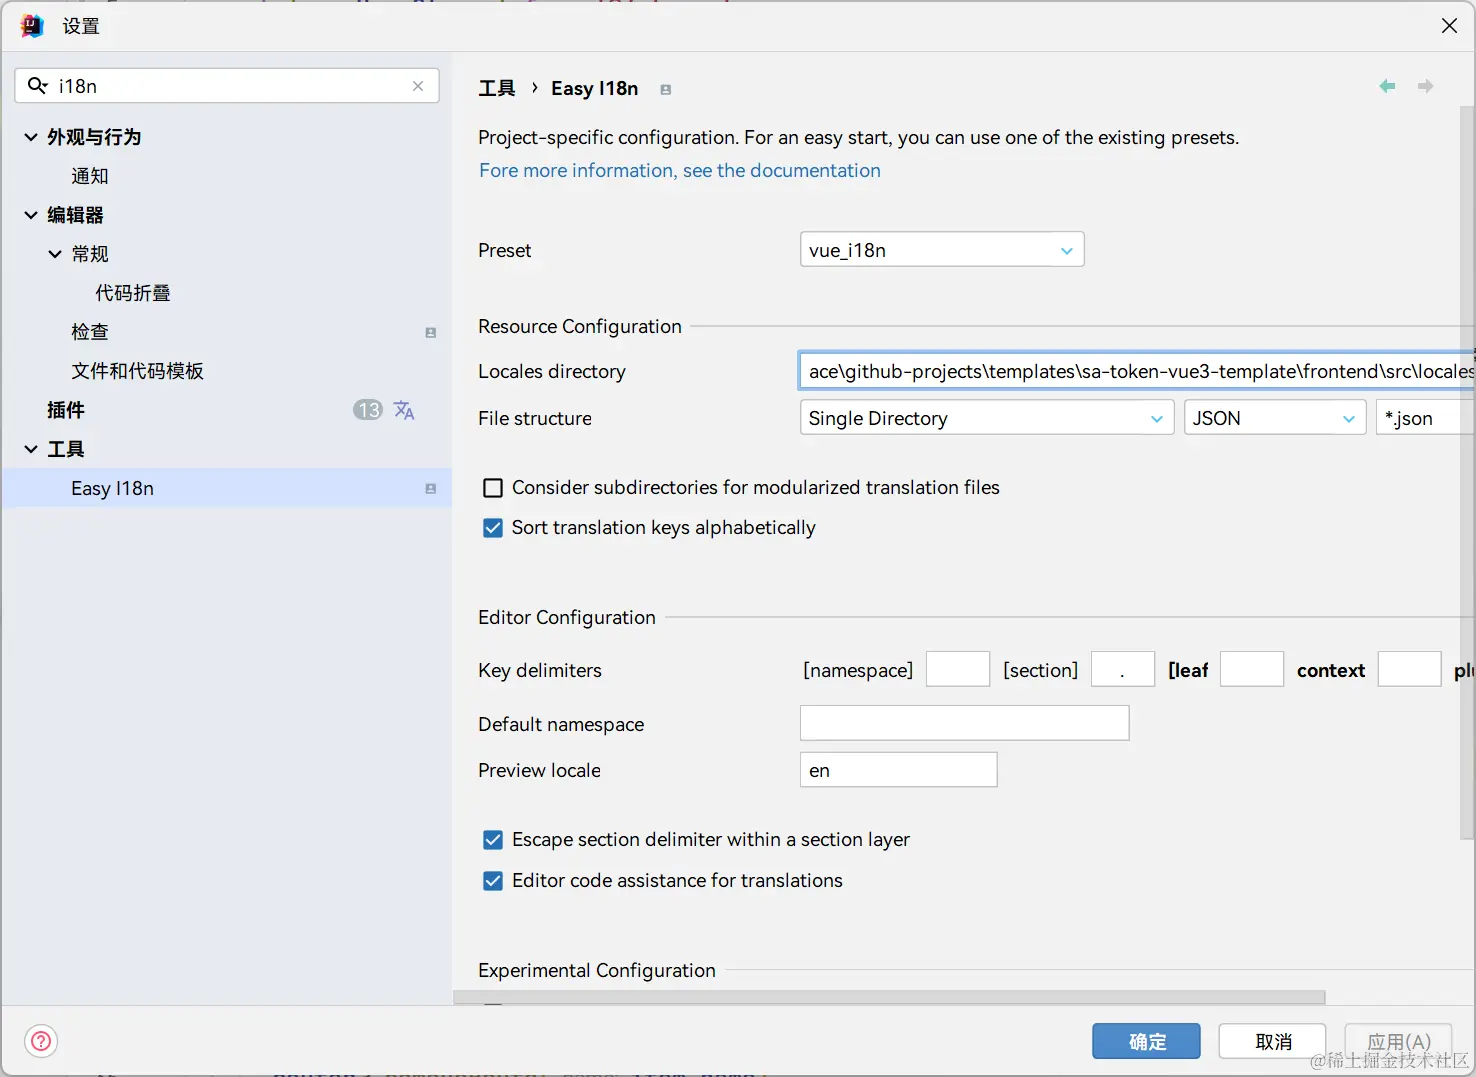Select Easy I18n in settings tree
1476x1077 pixels.
(x=227, y=488)
